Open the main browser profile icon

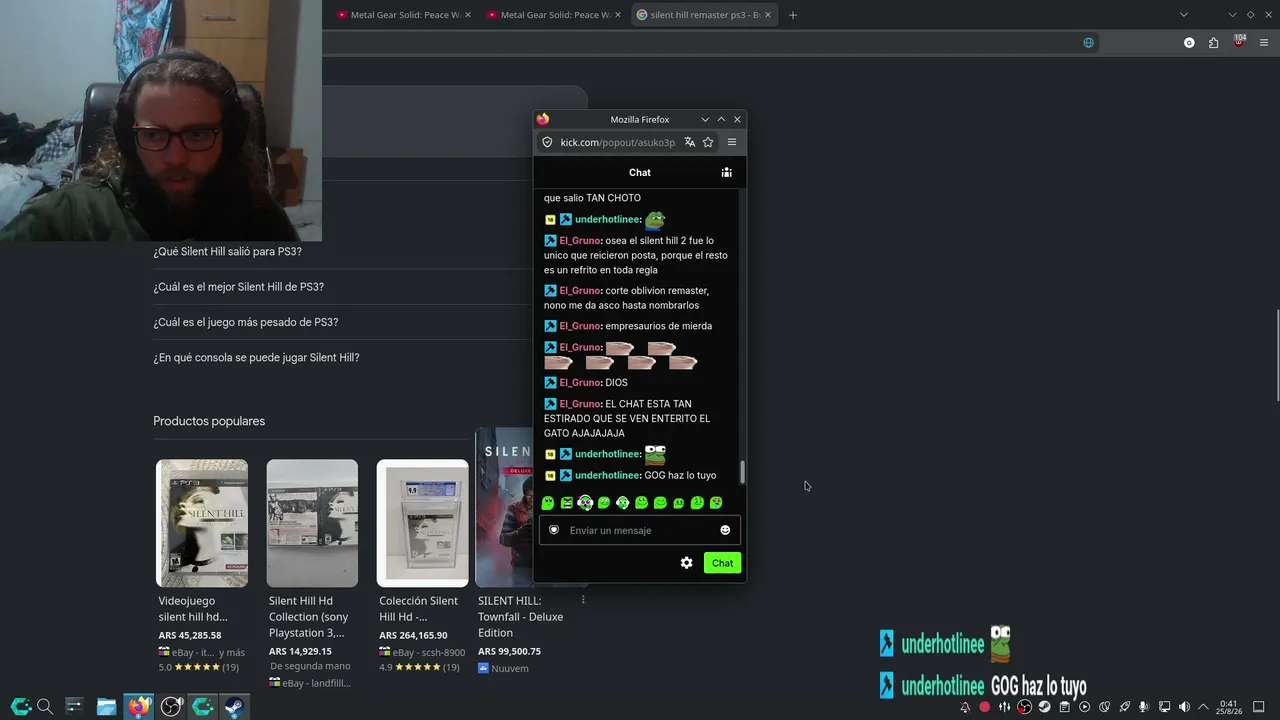[x=1189, y=43]
